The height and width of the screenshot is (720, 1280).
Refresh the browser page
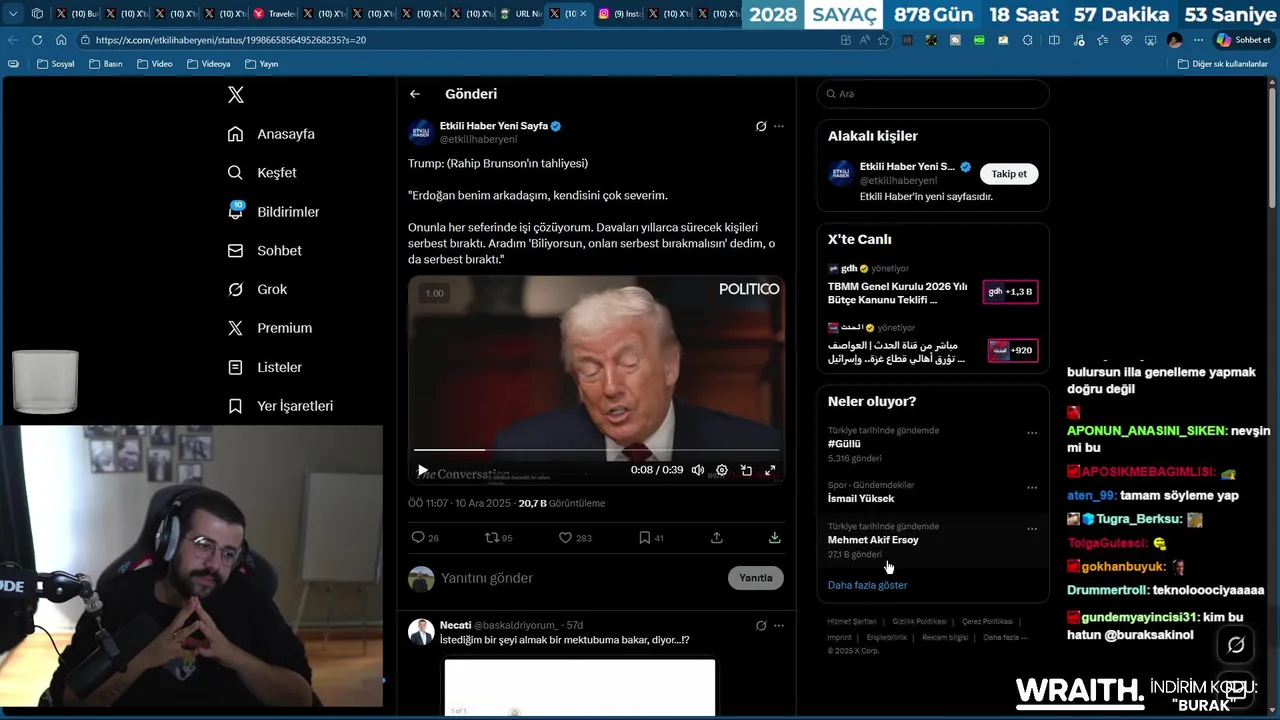[37, 40]
